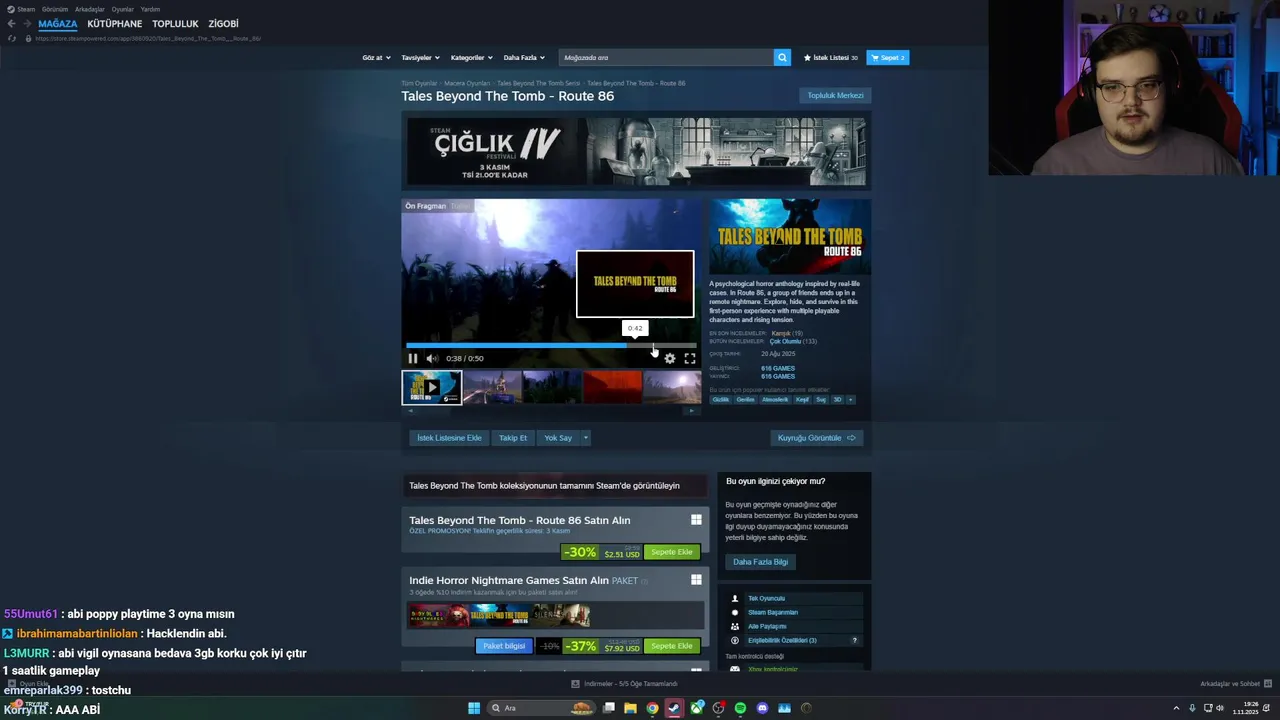Open the Arkadaşlar menu
Viewport: 1280px width, 720px height.
90,9
